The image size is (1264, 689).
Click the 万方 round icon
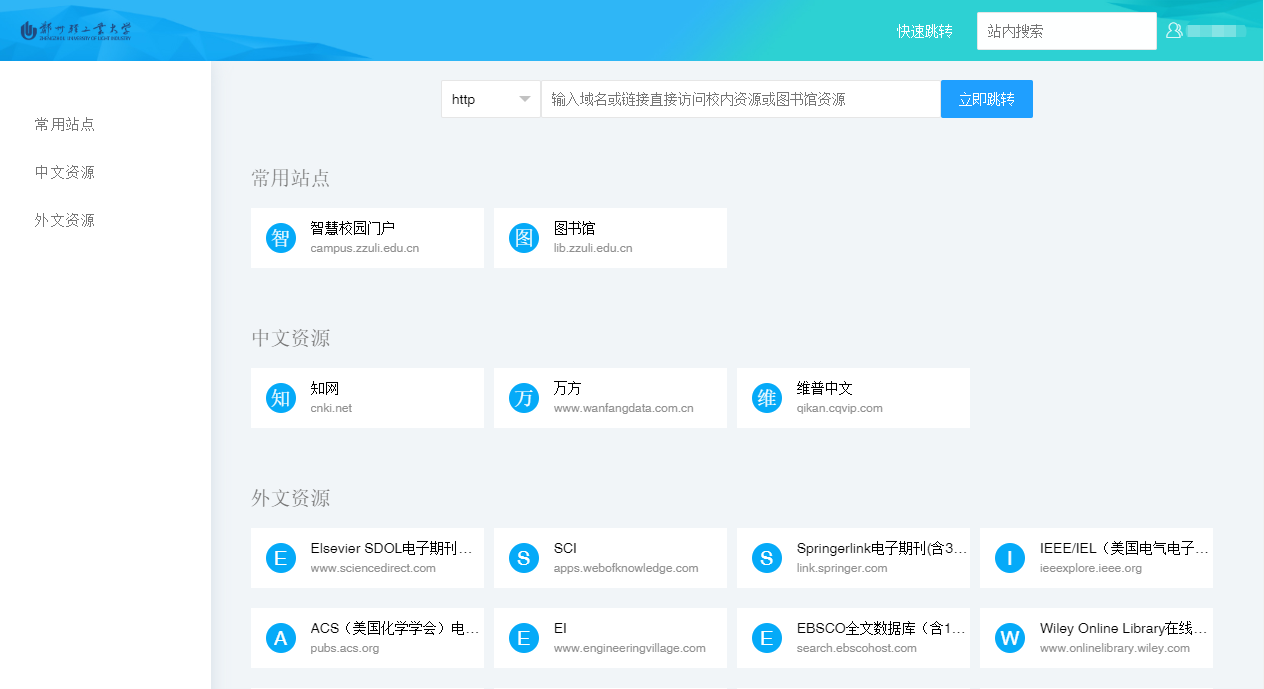(524, 398)
